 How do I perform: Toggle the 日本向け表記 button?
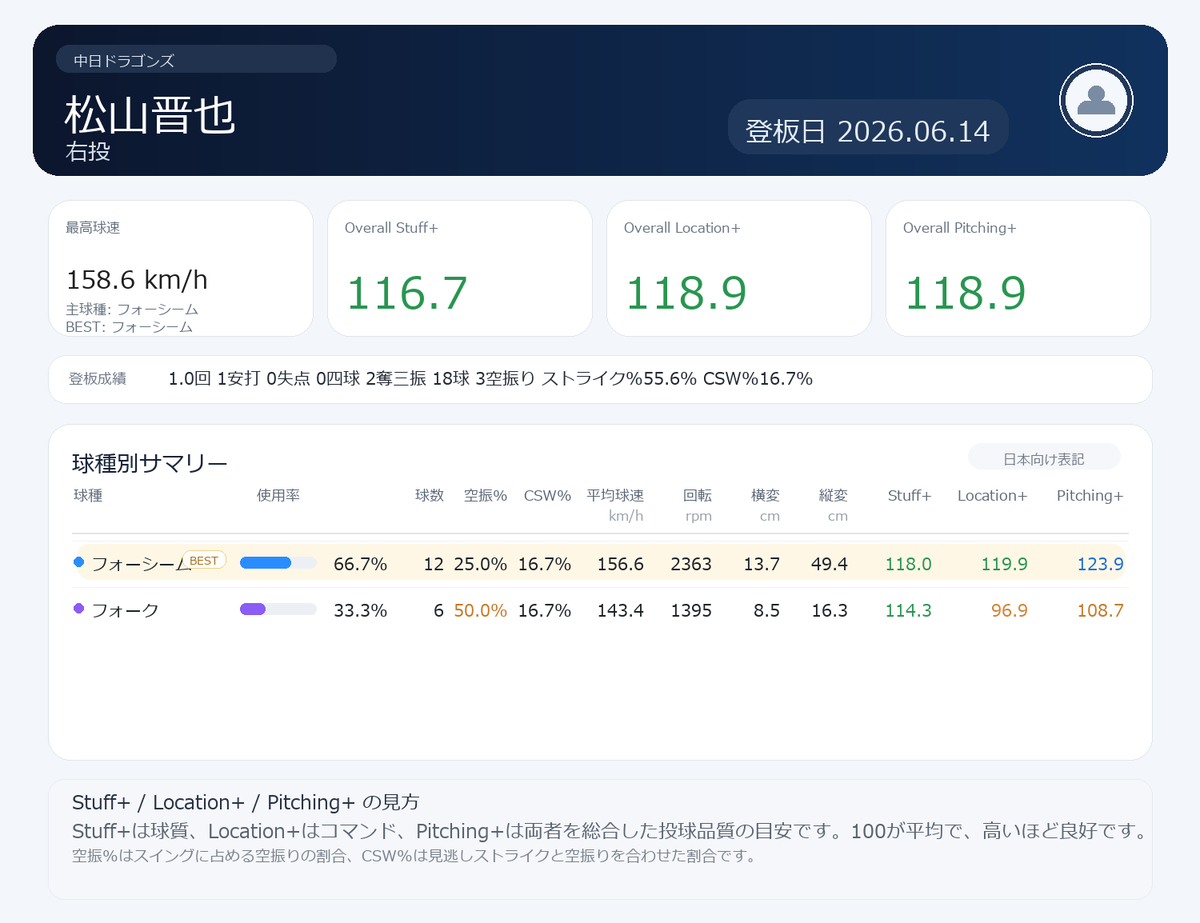(x=1044, y=459)
